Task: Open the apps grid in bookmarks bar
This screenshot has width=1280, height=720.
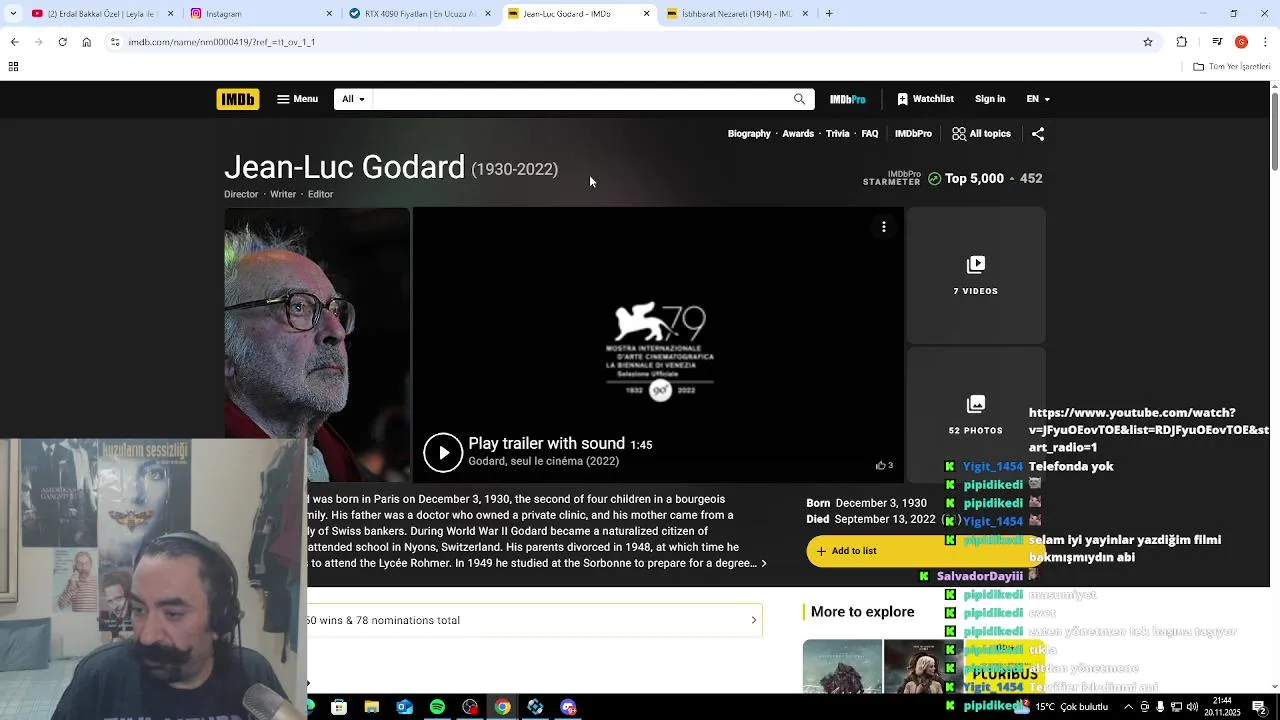Action: coord(13,67)
